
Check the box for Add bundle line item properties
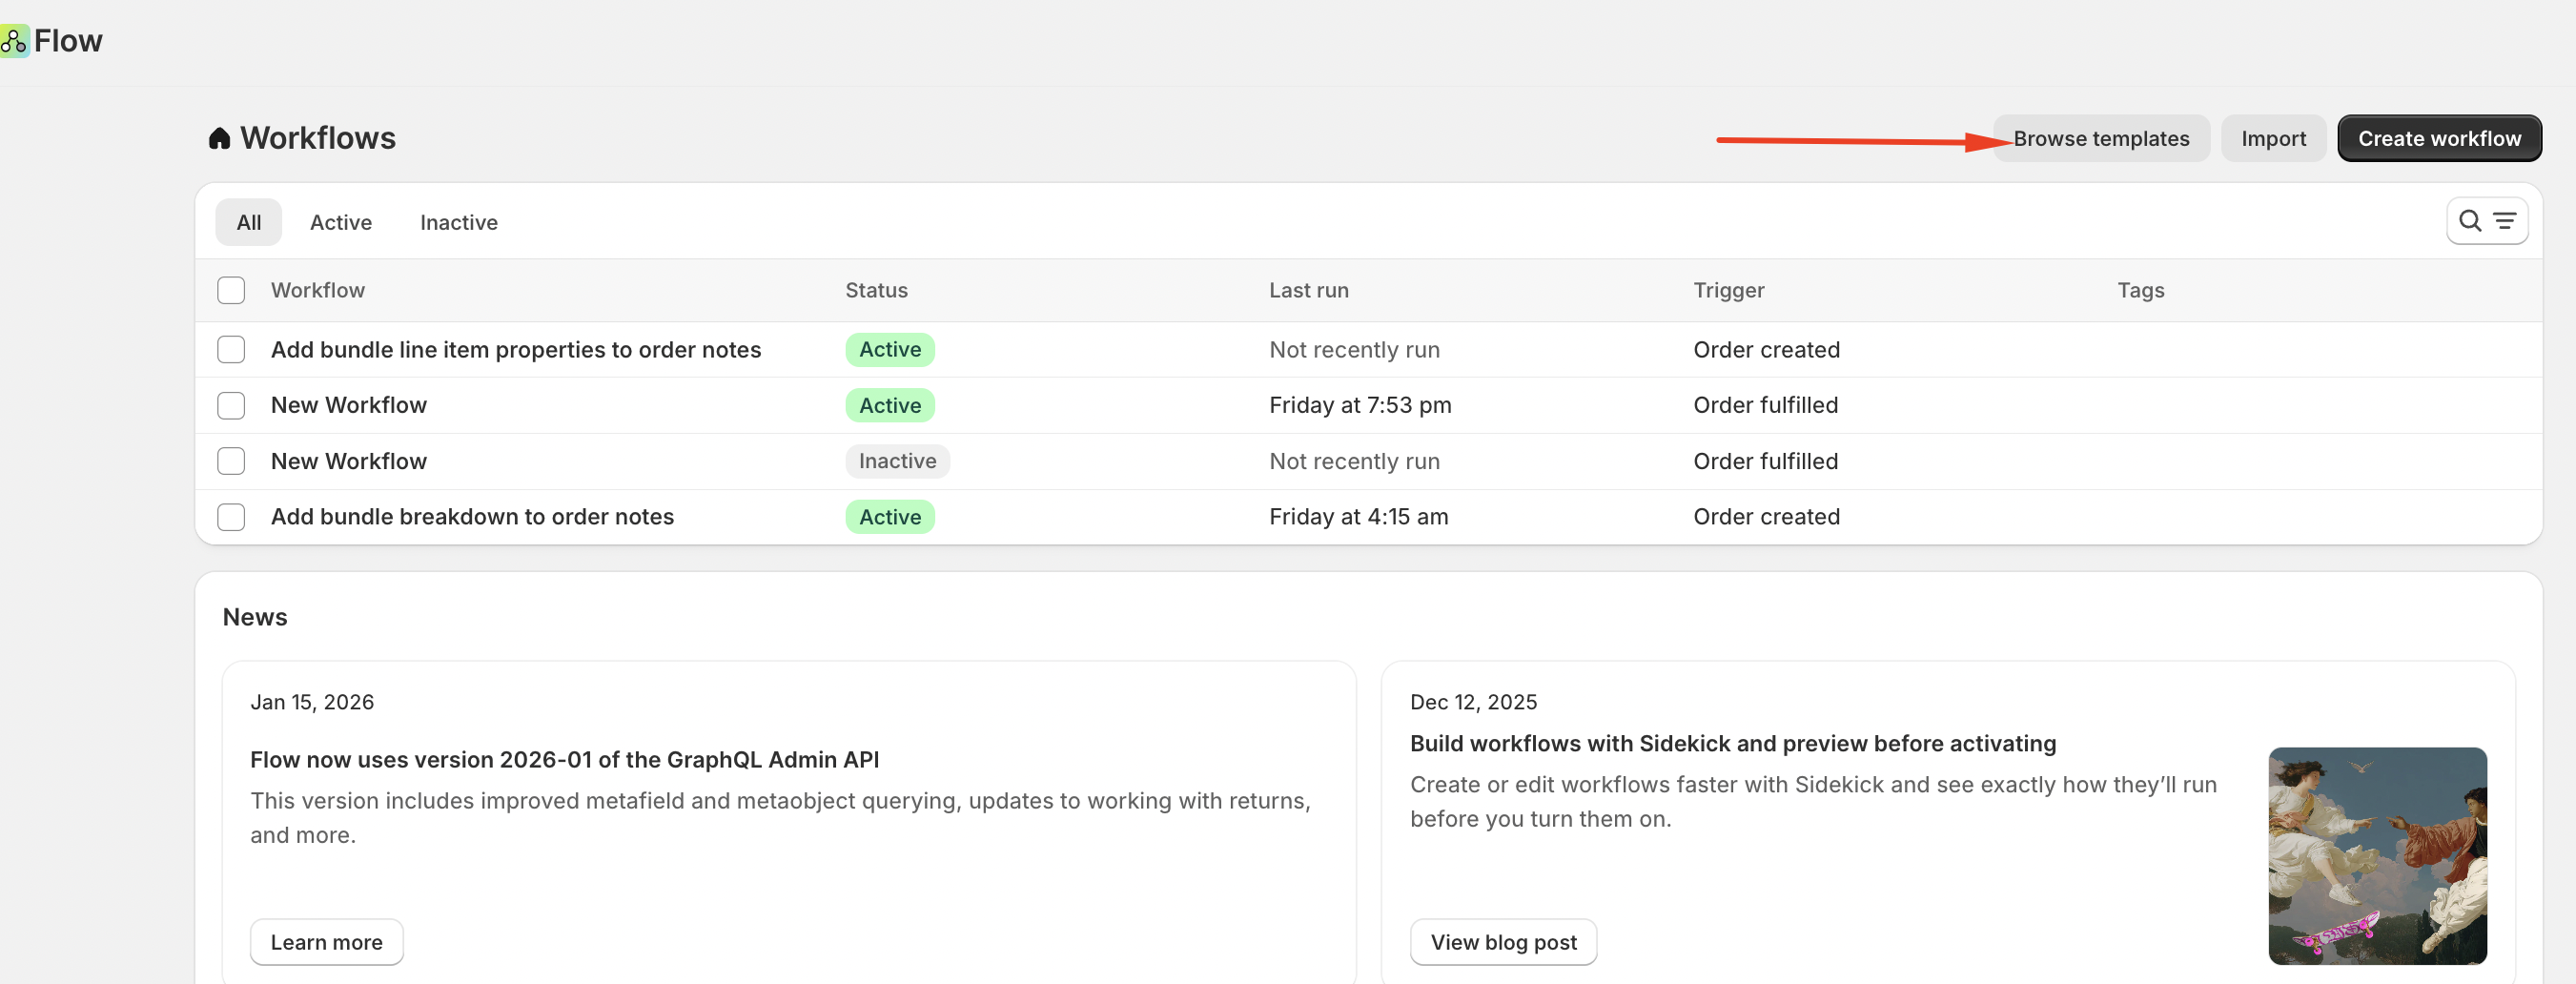[x=231, y=349]
